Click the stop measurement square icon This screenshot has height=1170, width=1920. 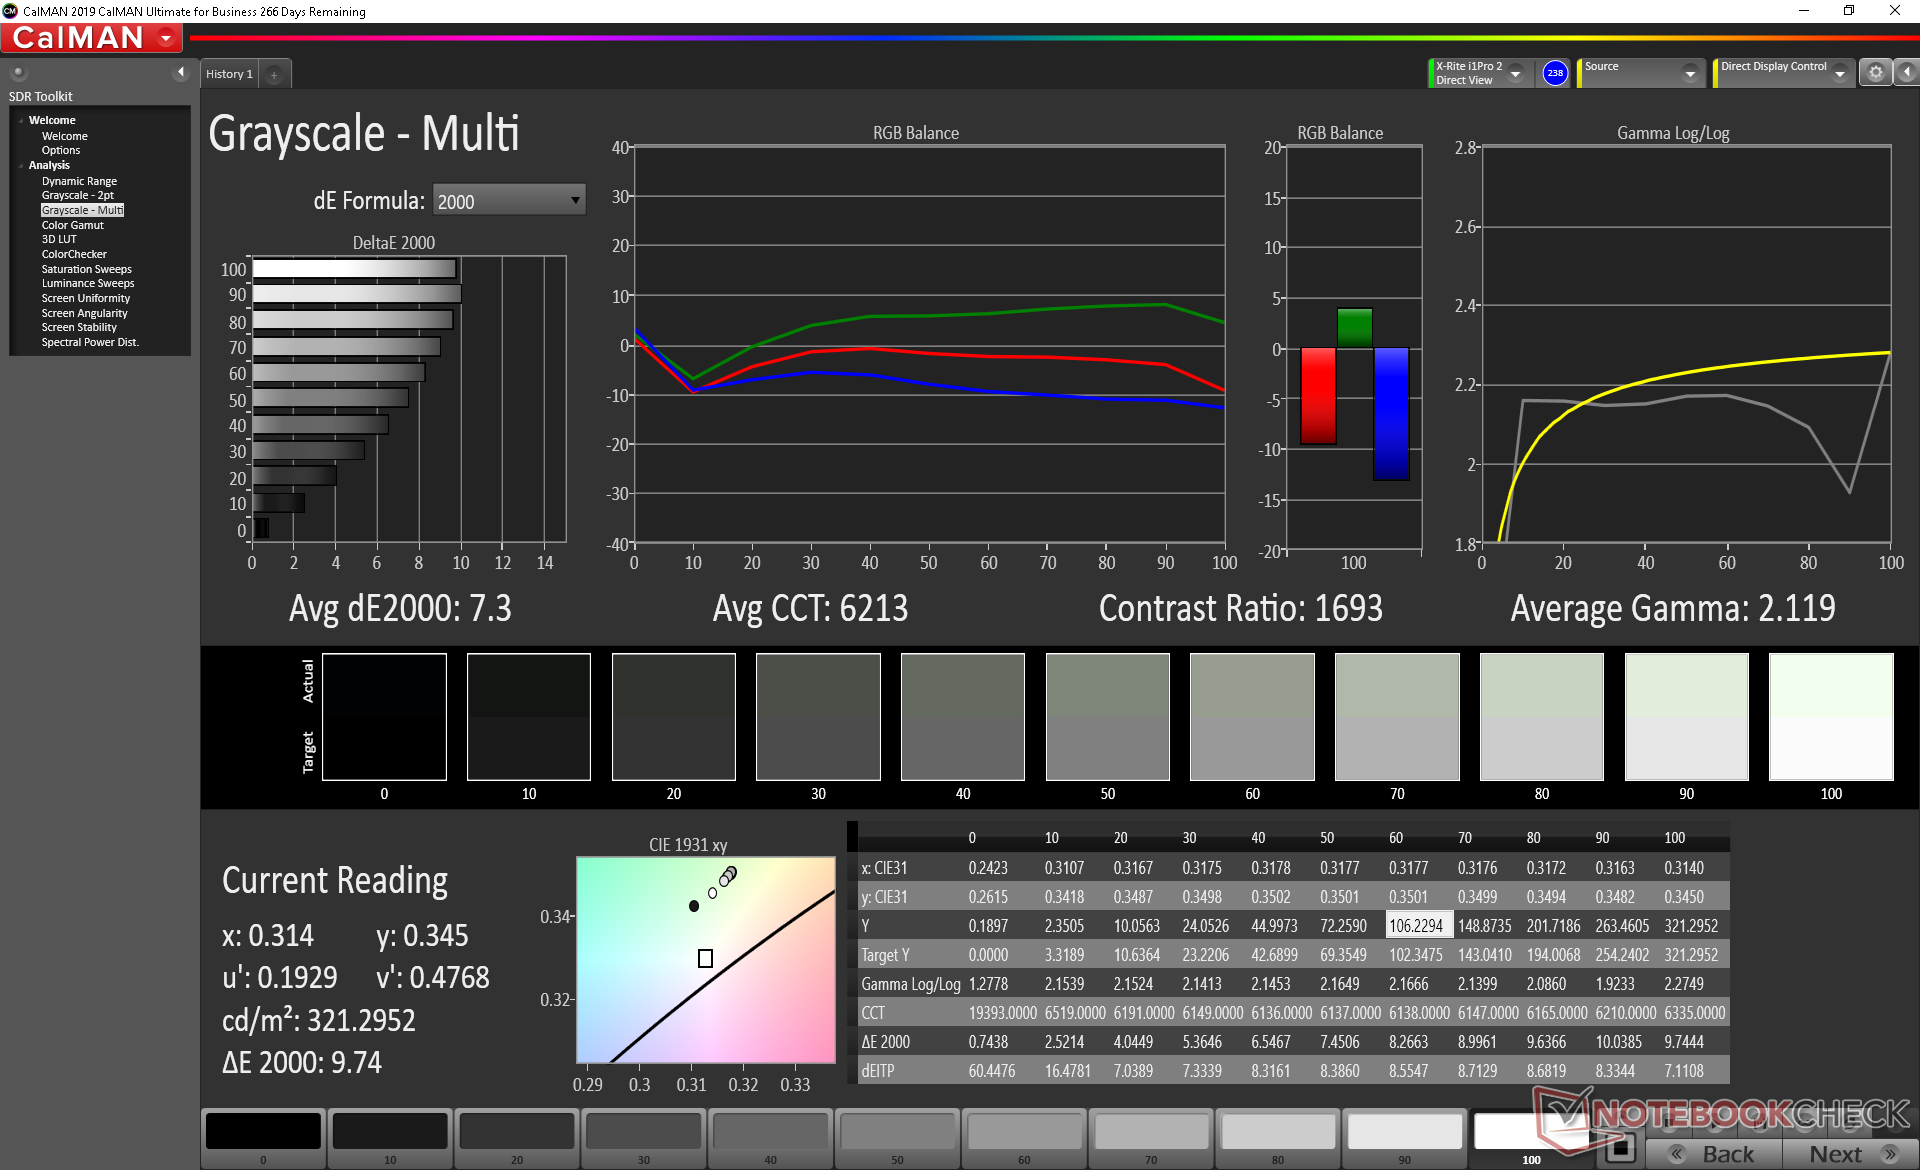click(x=1620, y=1148)
